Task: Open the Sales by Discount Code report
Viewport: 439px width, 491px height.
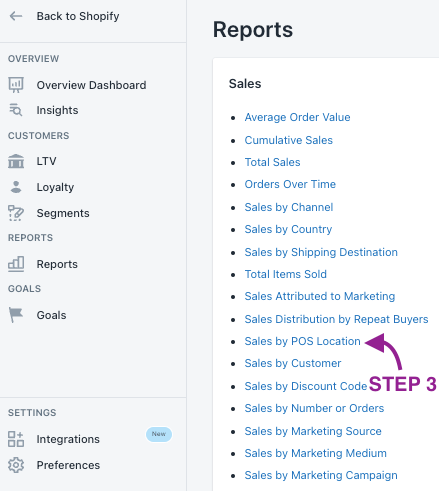Action: pos(306,386)
